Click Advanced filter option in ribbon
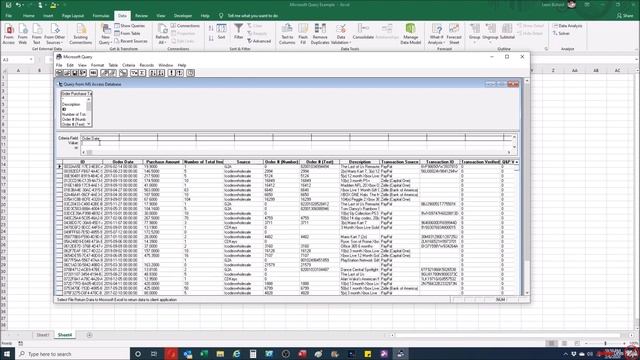The width and height of the screenshot is (640, 360). pyautogui.click(x=259, y=41)
